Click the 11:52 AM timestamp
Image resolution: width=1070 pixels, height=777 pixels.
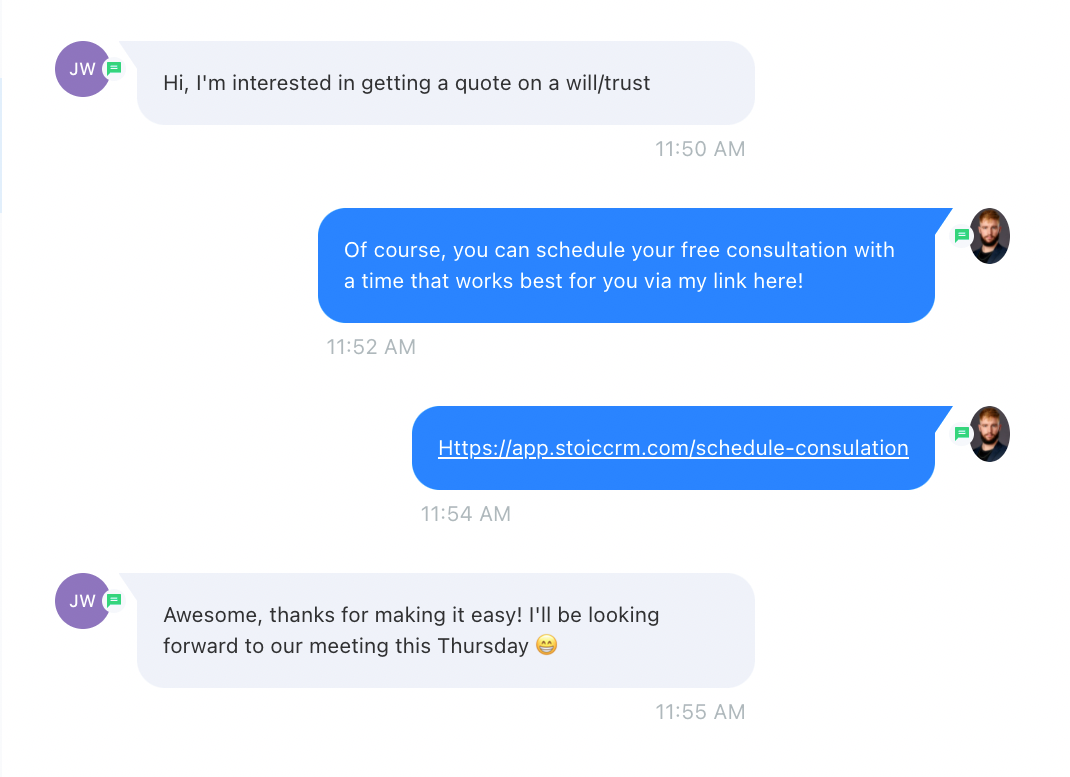point(371,347)
